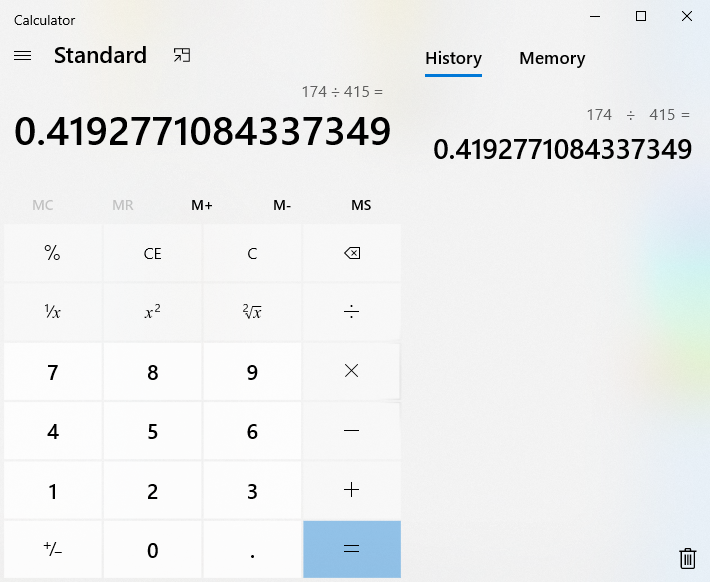Click the main display result 0.4192771084337349
This screenshot has width=710, height=582.
pos(202,131)
